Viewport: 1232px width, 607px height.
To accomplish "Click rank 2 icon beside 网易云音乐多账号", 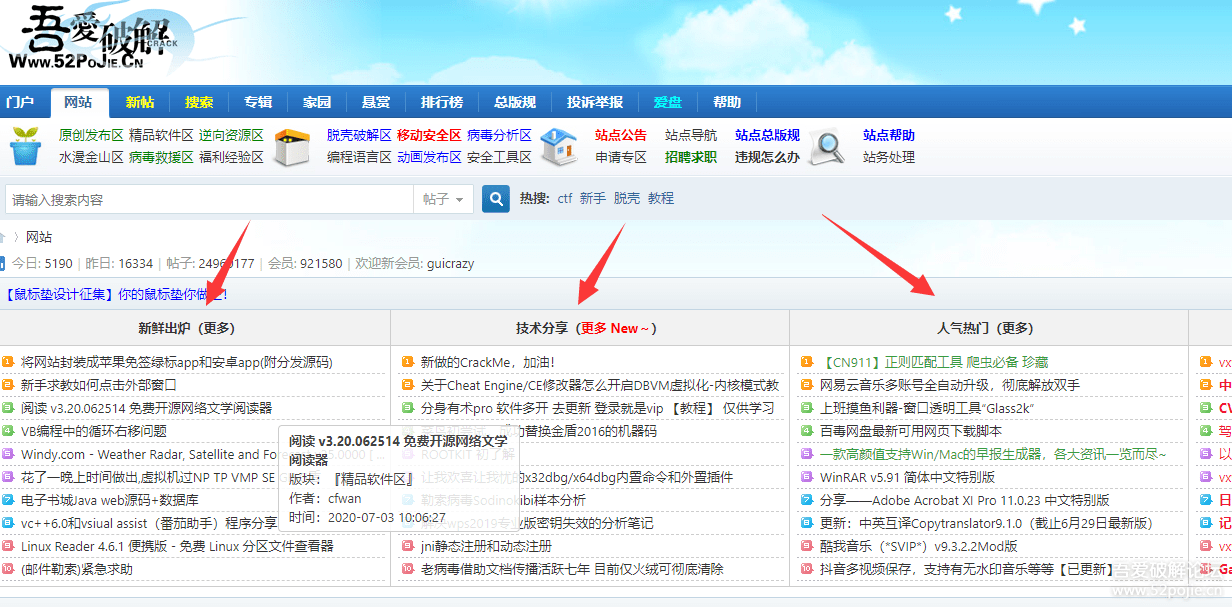I will click(x=808, y=385).
